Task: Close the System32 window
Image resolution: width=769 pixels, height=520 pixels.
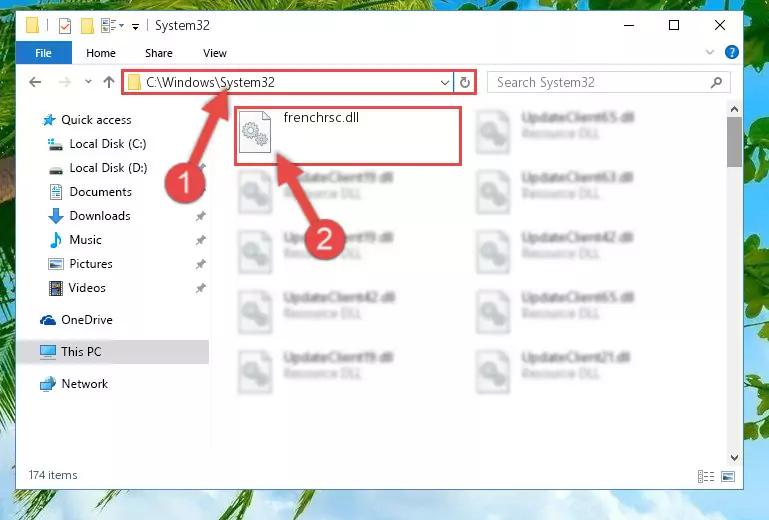Action: [x=719, y=25]
